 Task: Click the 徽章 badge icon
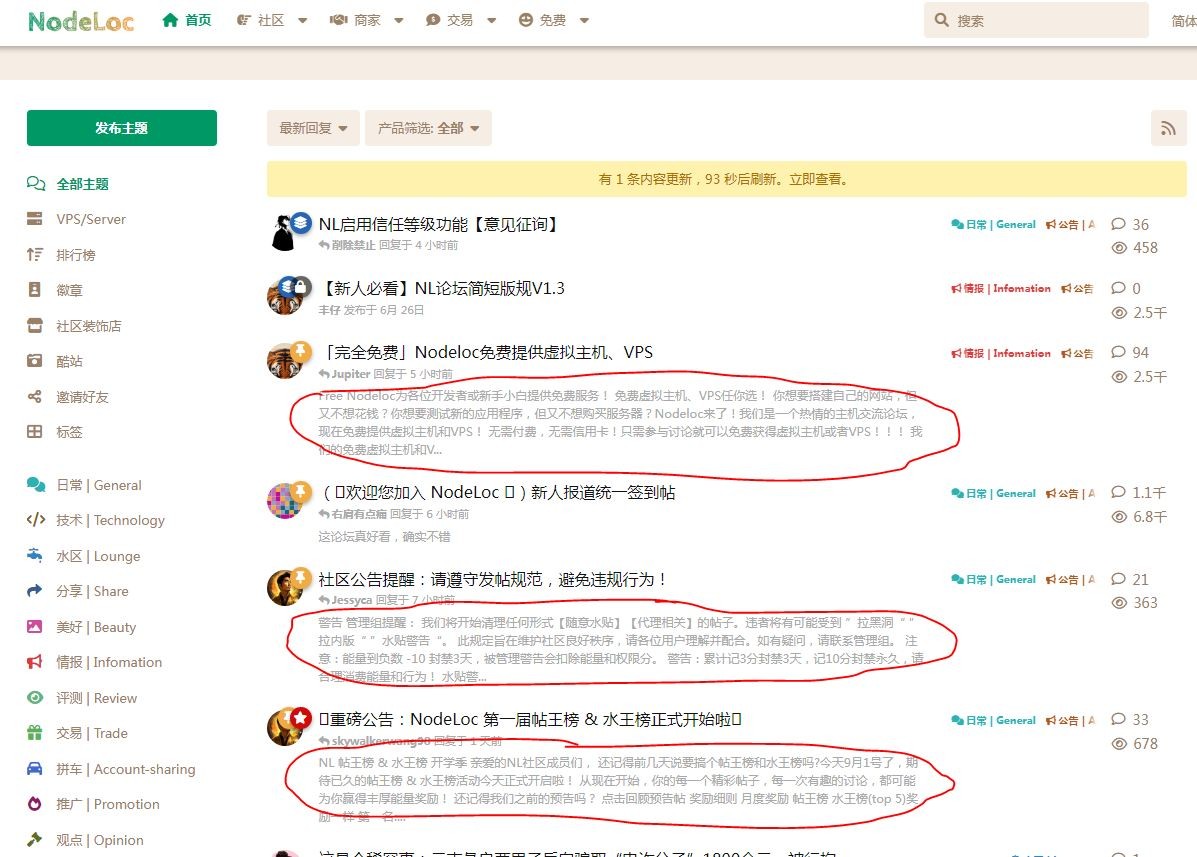[34, 290]
